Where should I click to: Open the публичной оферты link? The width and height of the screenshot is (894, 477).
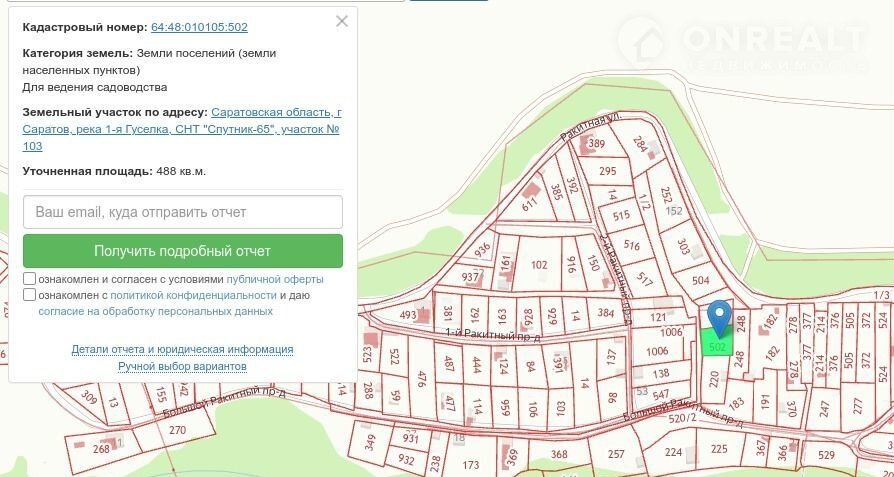click(x=275, y=279)
